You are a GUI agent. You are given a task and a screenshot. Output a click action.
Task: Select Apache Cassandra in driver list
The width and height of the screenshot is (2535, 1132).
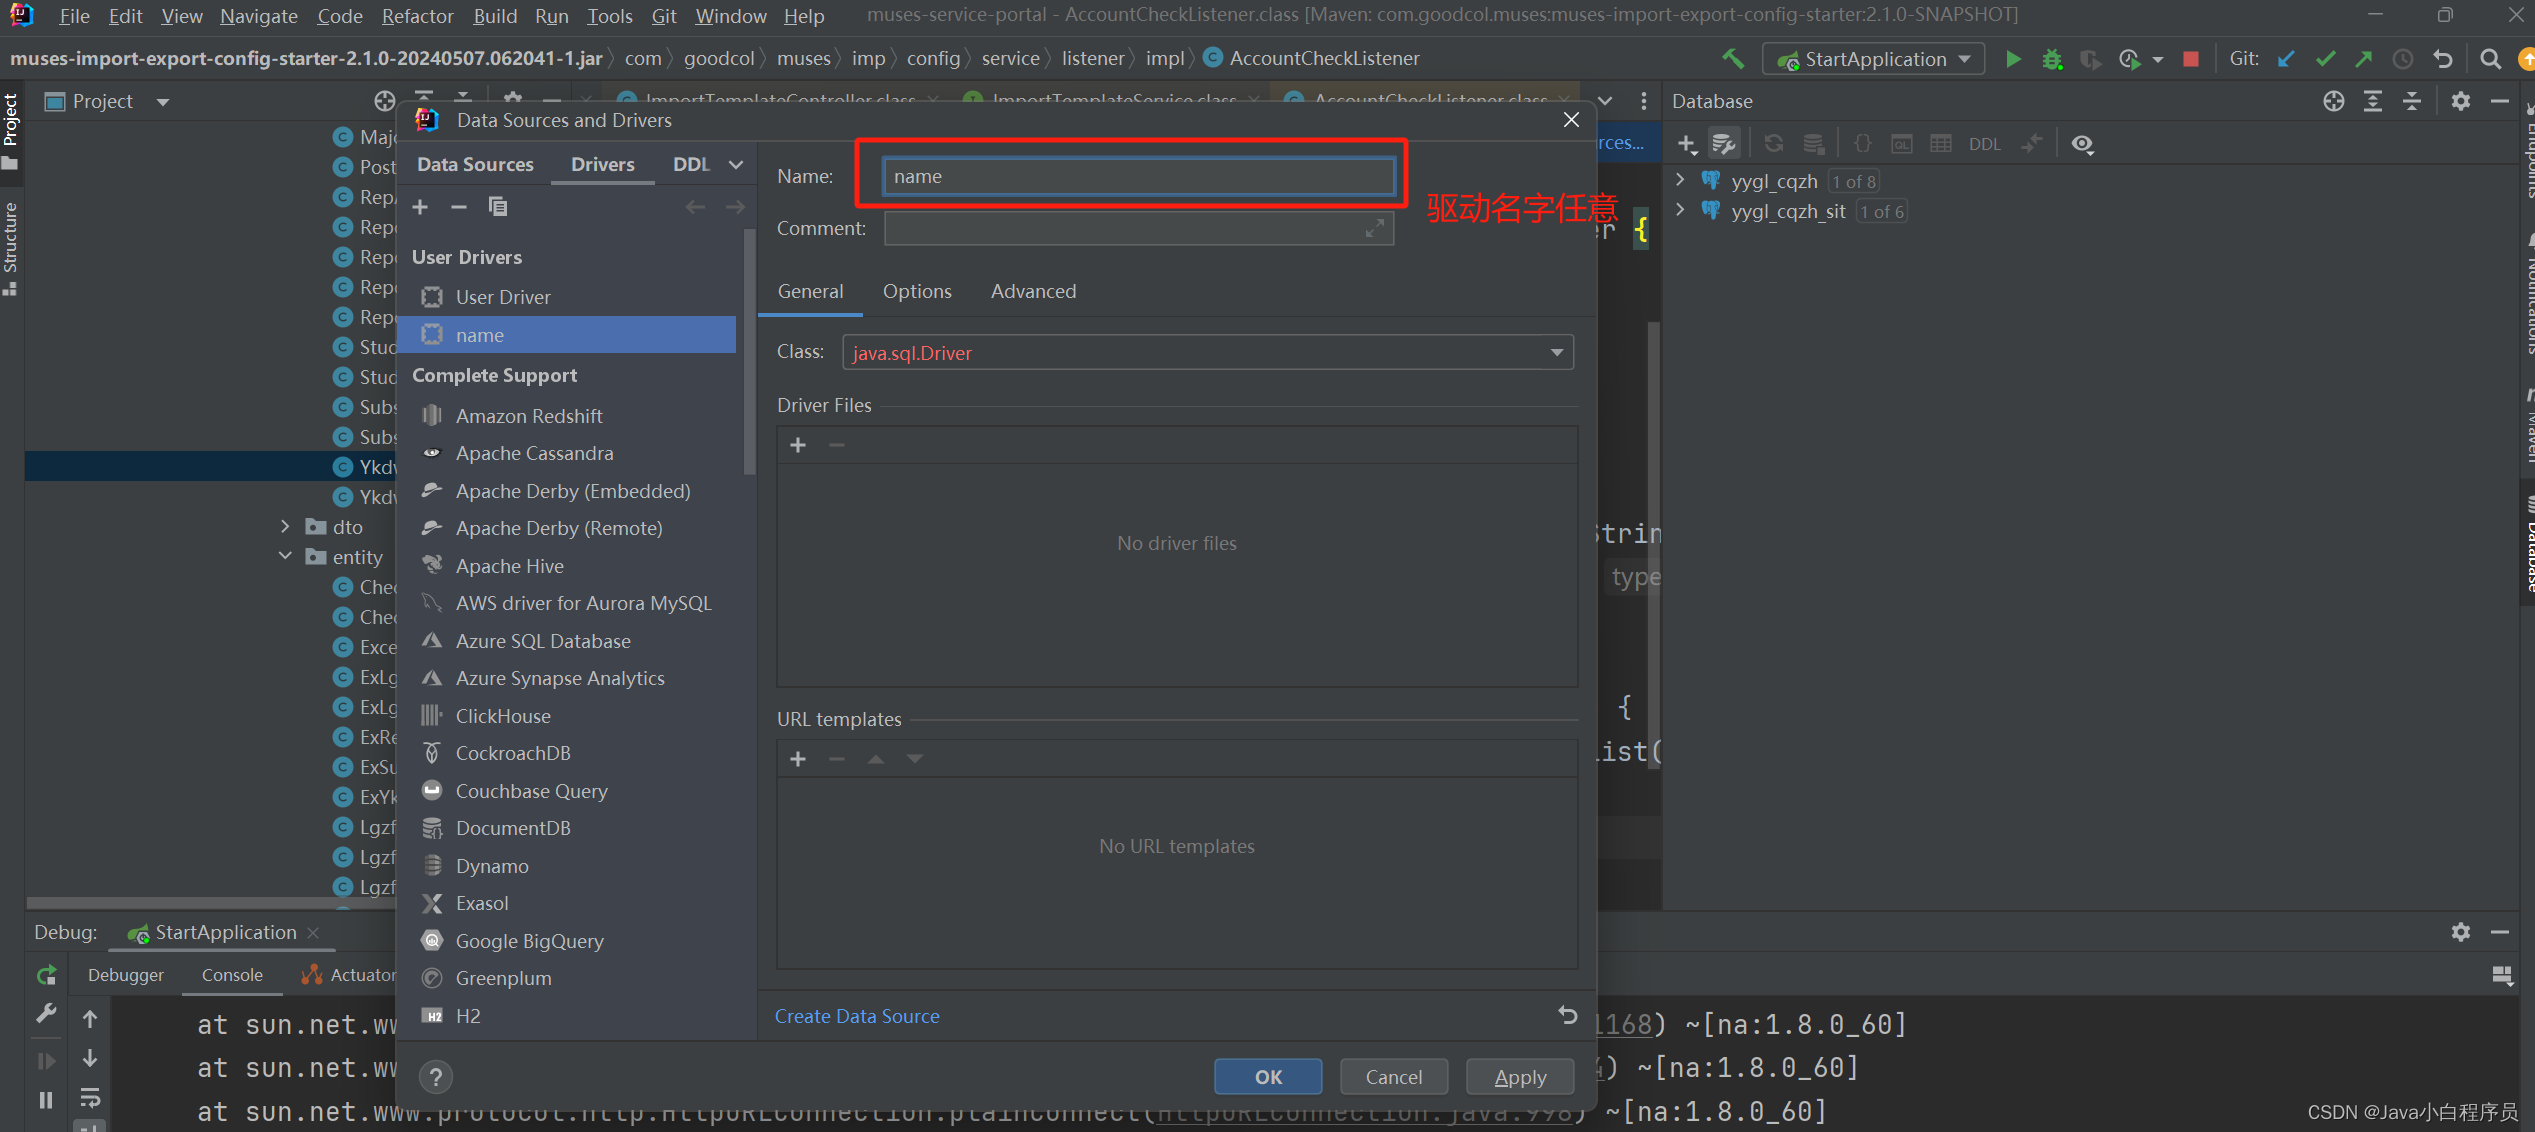click(534, 453)
